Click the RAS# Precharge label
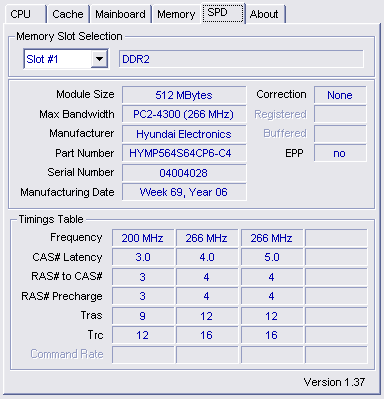 [62, 296]
